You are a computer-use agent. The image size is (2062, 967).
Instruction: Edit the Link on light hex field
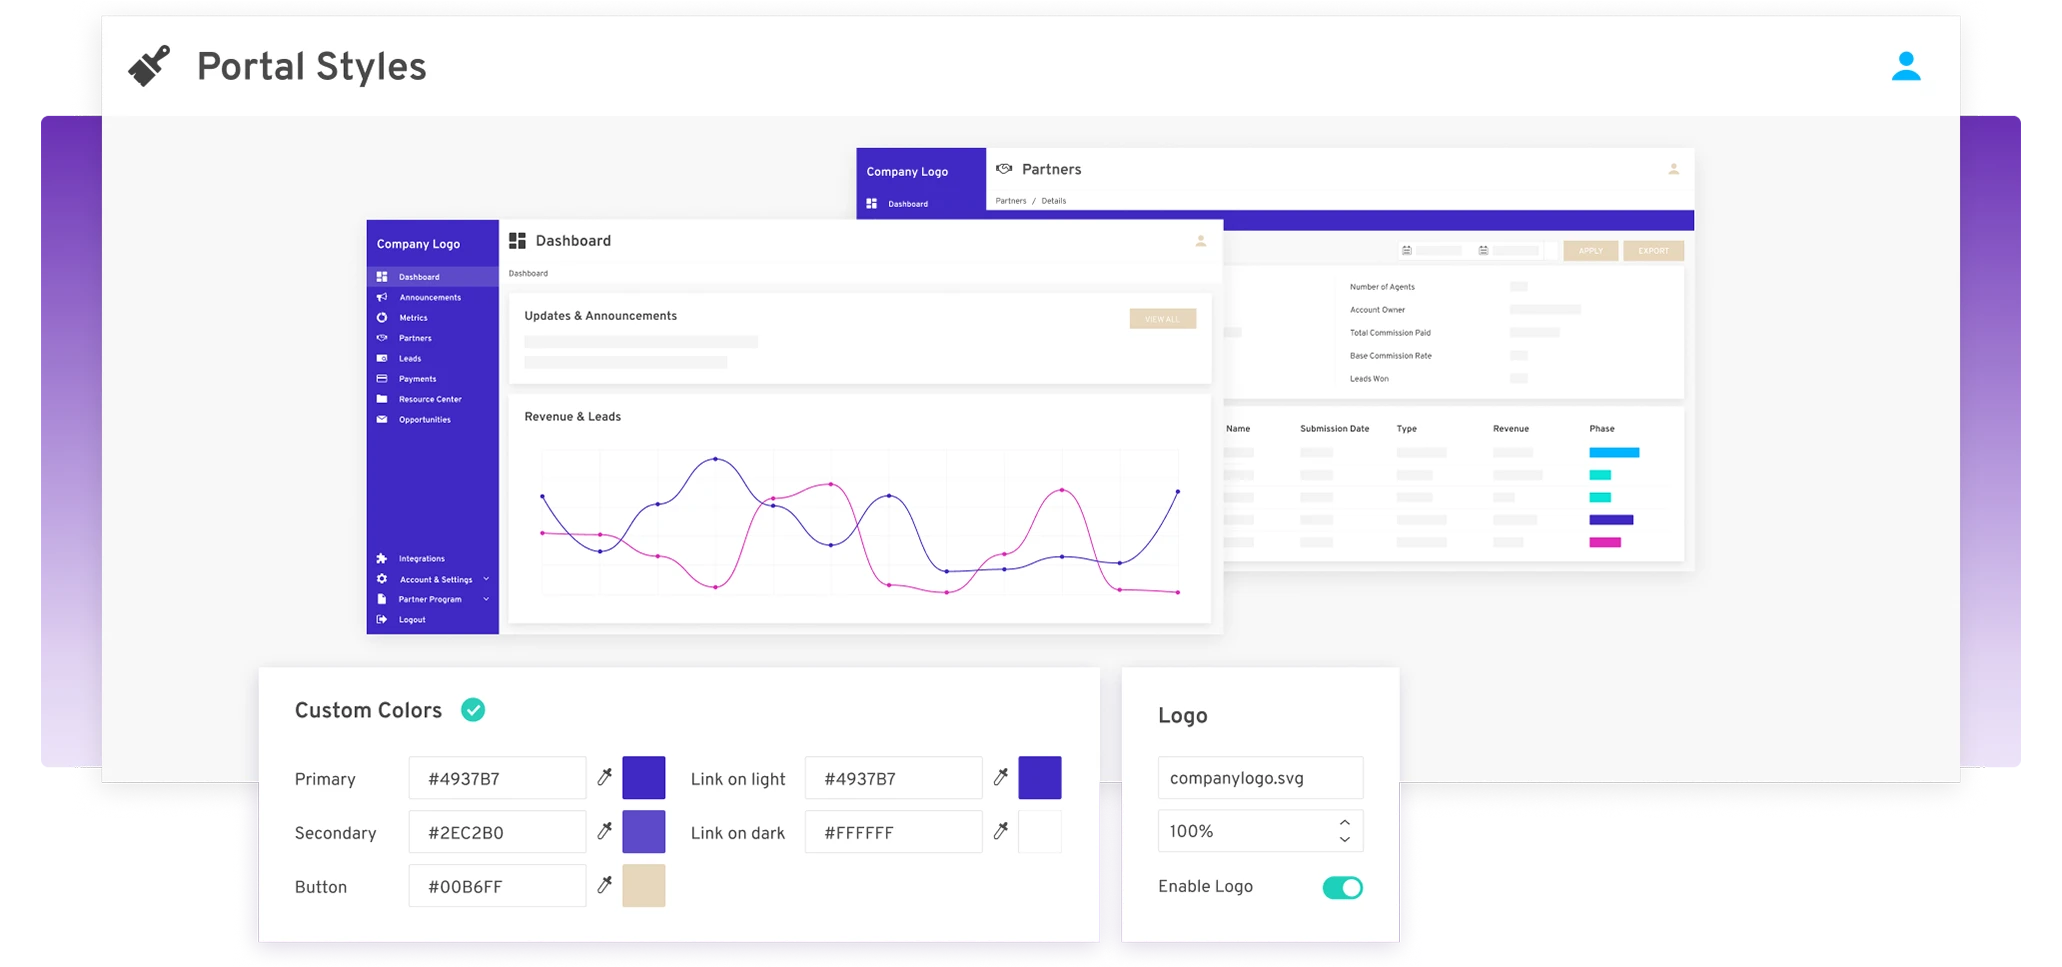(893, 778)
